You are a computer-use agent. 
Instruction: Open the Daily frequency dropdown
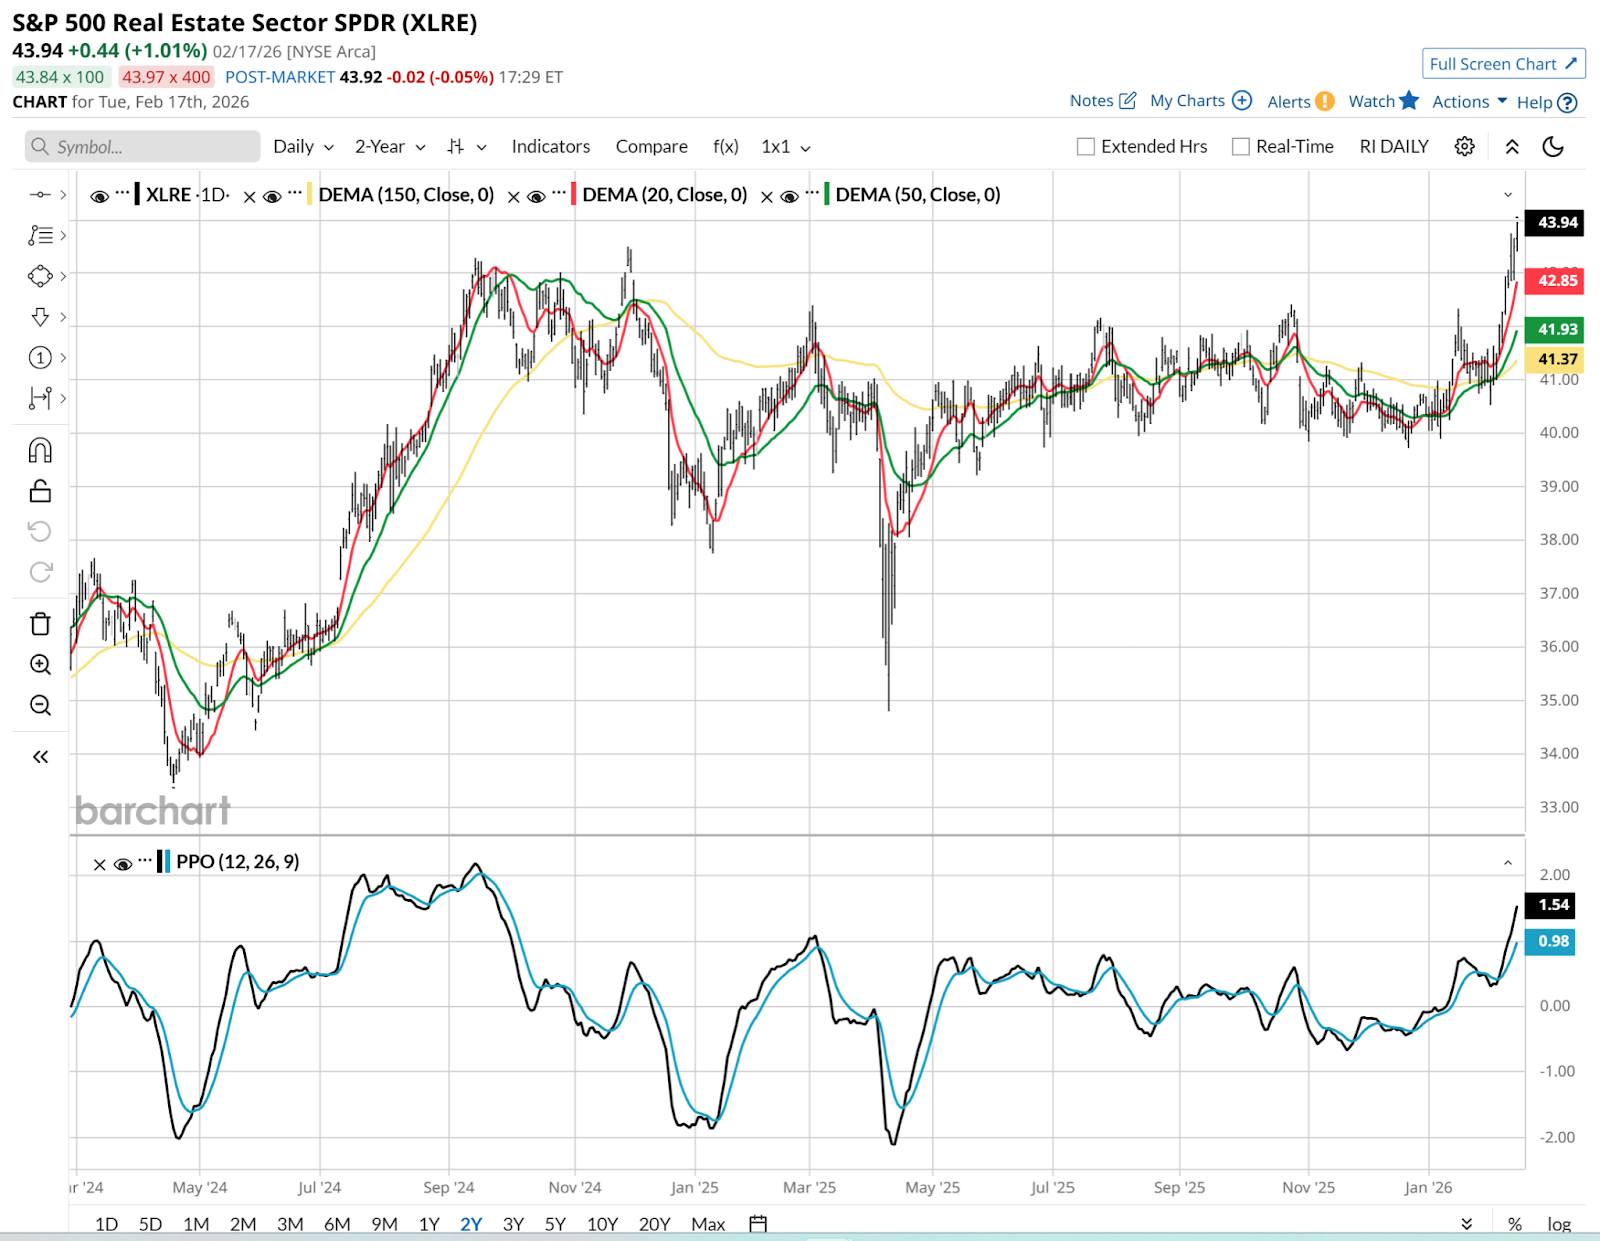[x=303, y=146]
